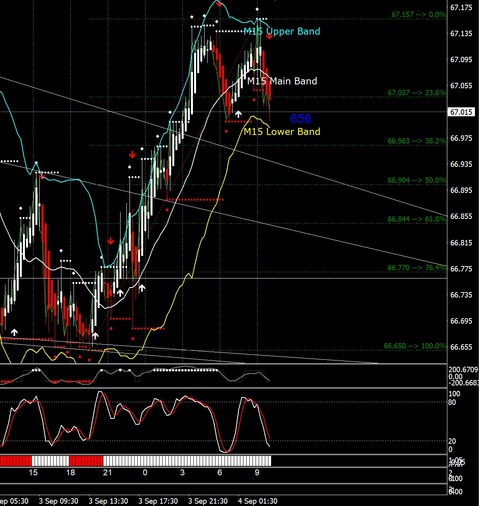Click the 3 Sep 09:30 time label
The image size is (480, 506).
(58, 501)
